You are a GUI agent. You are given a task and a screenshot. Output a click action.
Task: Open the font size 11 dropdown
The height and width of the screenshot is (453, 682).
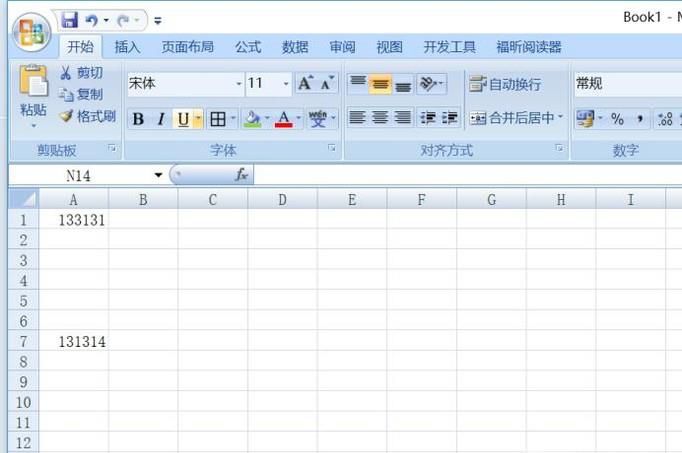pos(286,83)
